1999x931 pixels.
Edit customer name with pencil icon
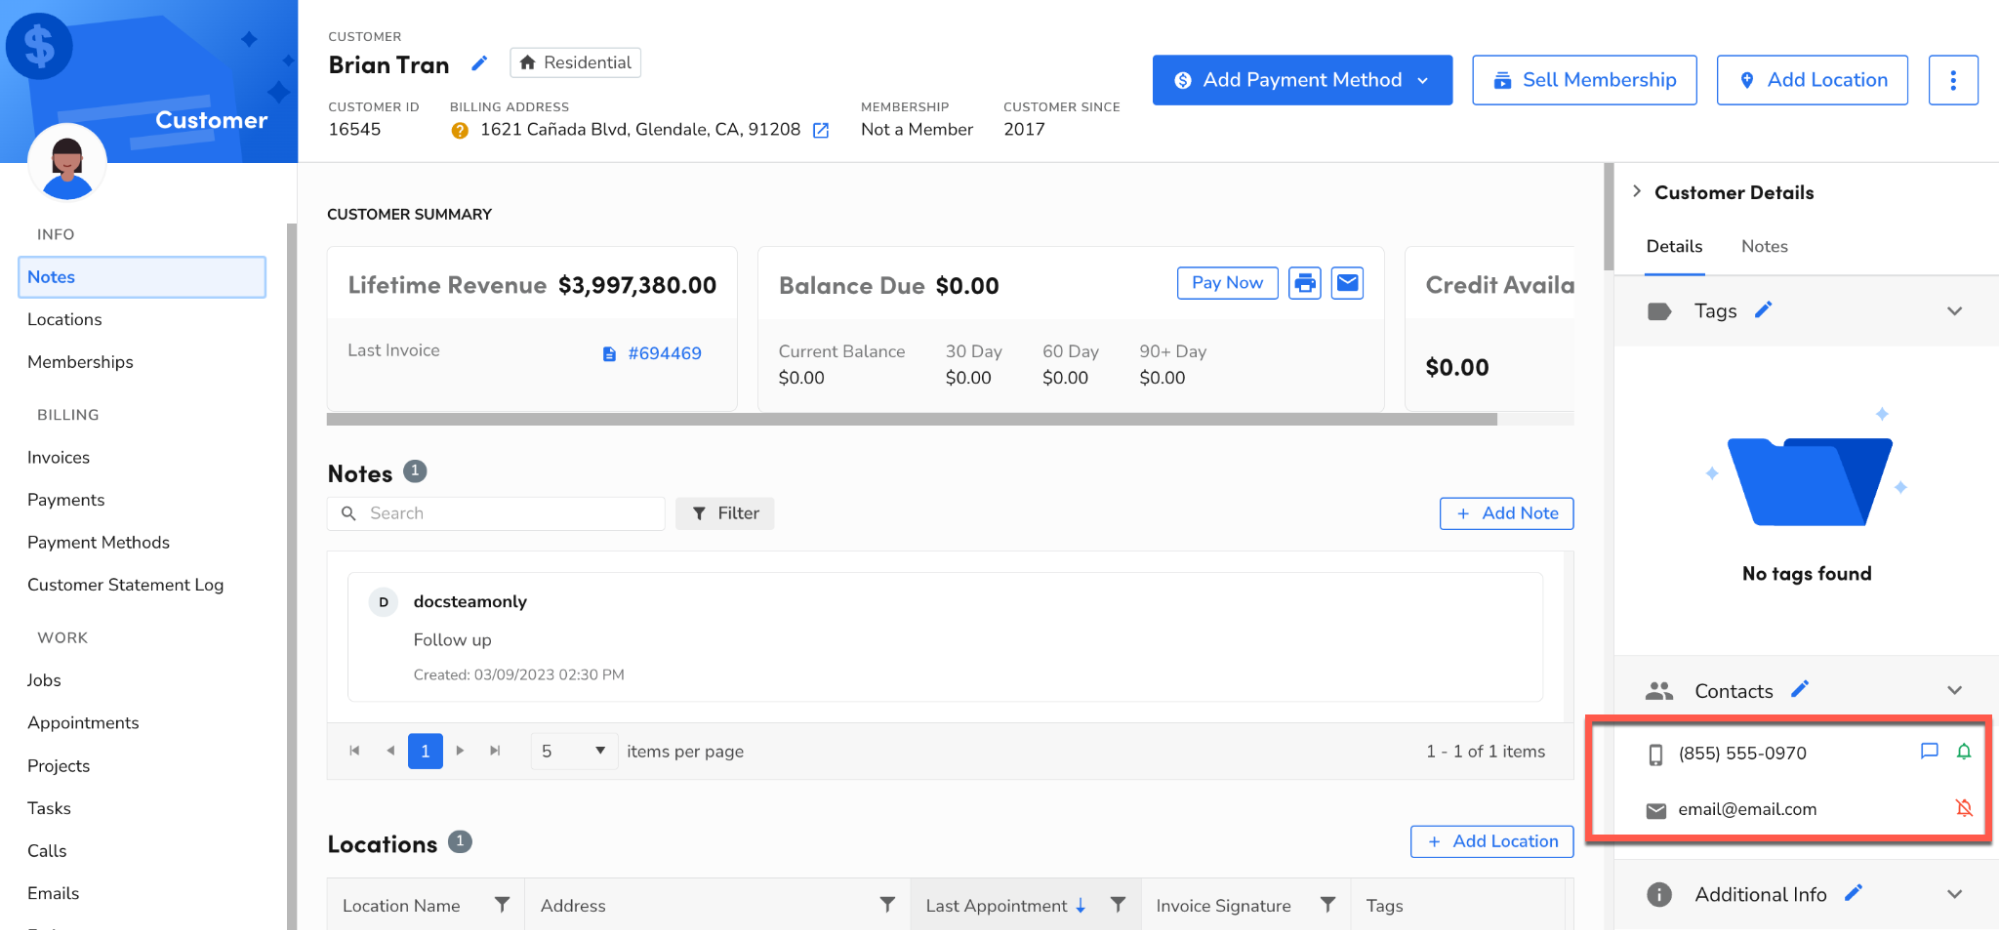[479, 64]
